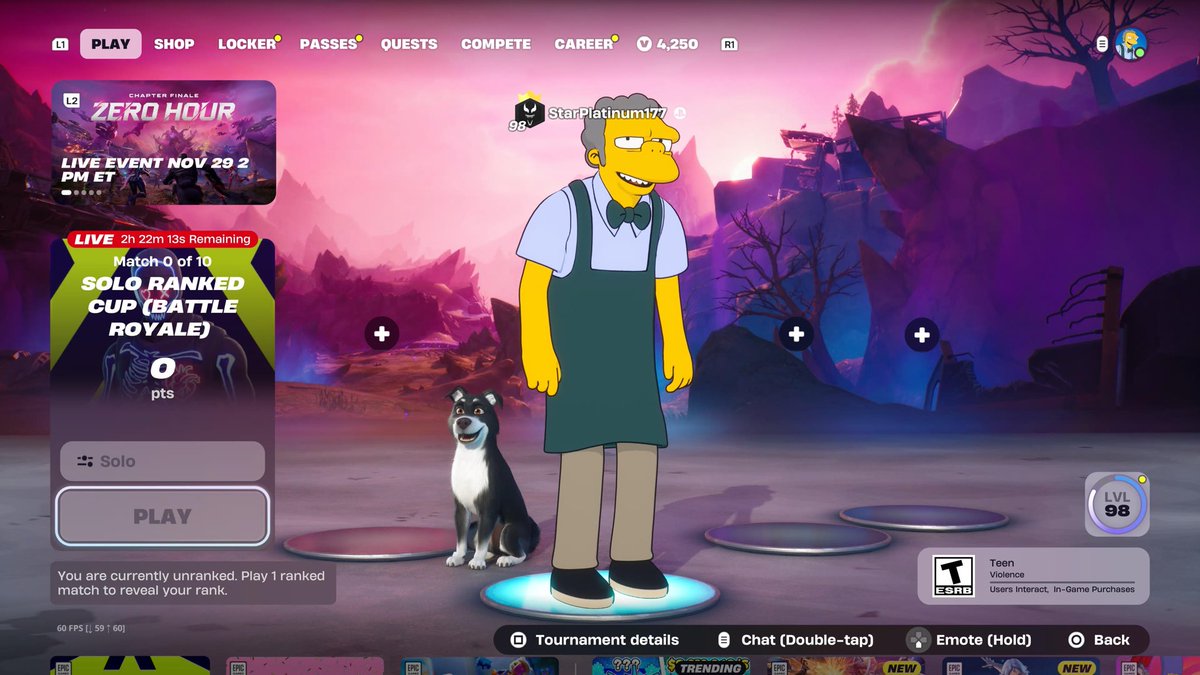Open the CAREER tab
The height and width of the screenshot is (675, 1200).
[584, 44]
